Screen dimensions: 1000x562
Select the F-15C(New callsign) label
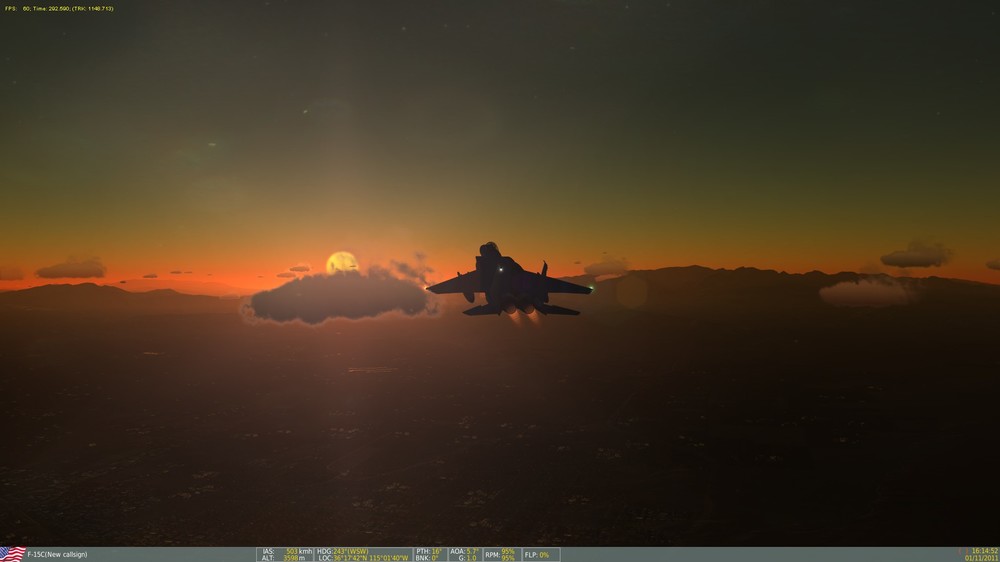point(57,555)
